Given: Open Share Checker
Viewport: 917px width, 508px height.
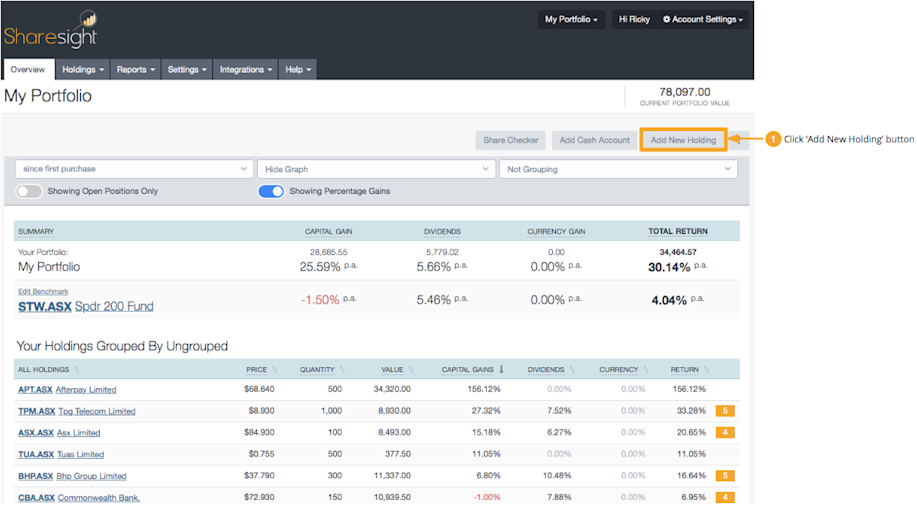Looking at the screenshot, I should (511, 140).
